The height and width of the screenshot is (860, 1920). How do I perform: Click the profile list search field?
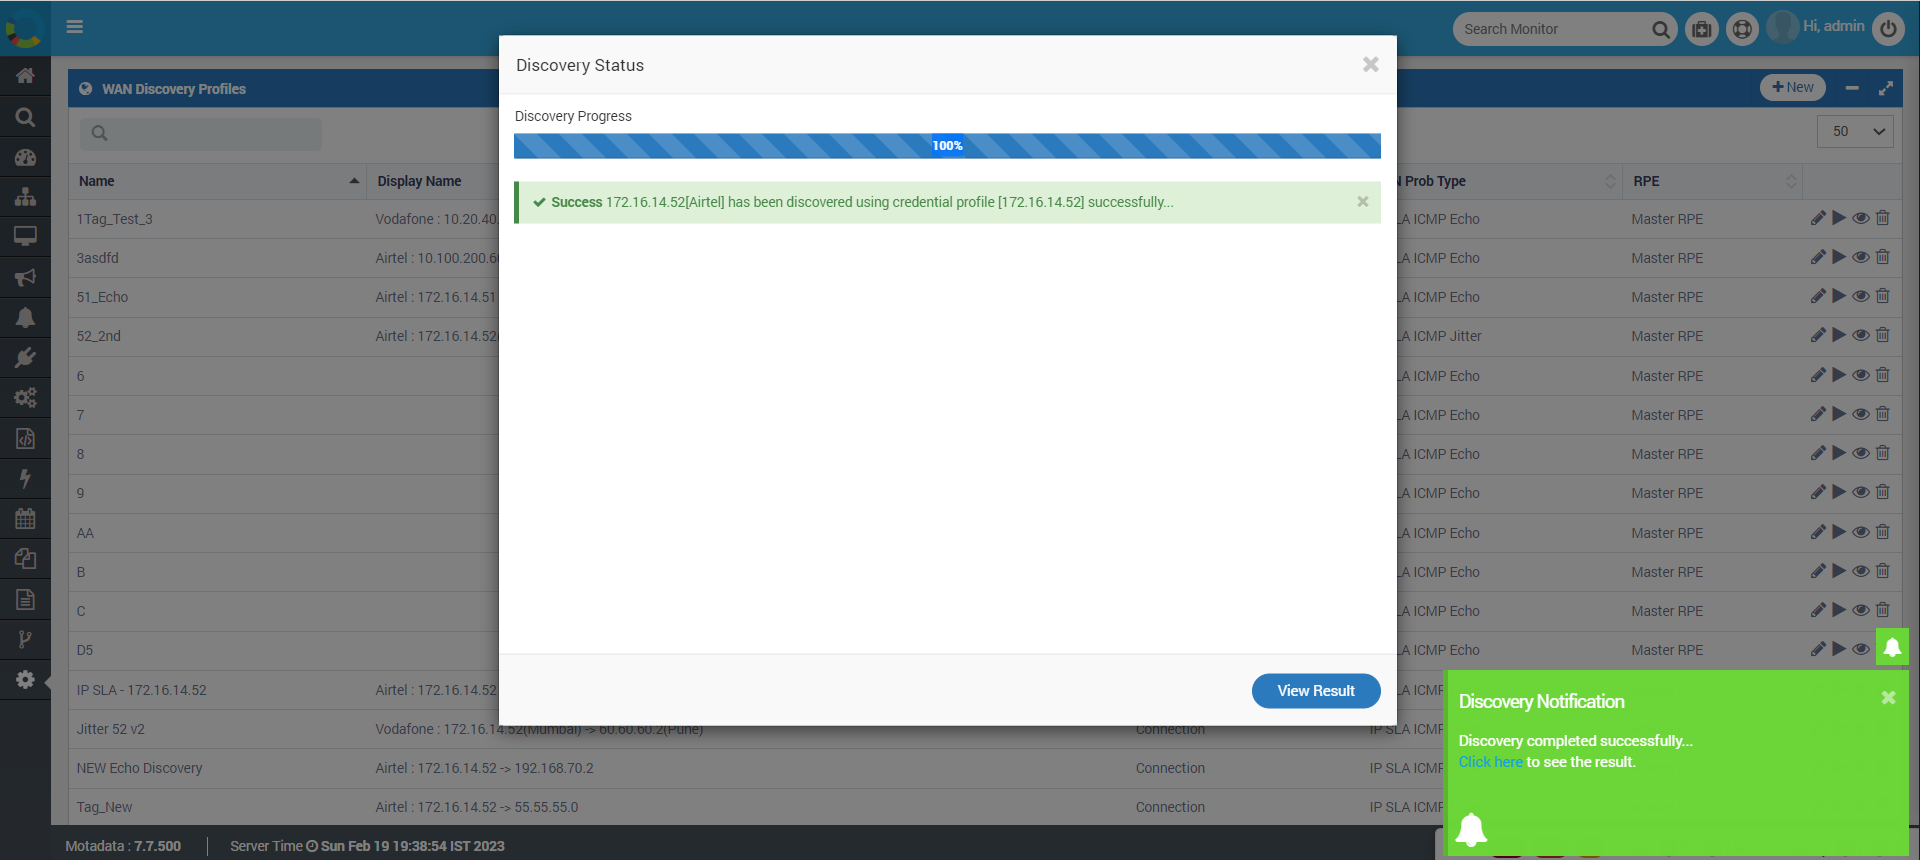pyautogui.click(x=201, y=133)
